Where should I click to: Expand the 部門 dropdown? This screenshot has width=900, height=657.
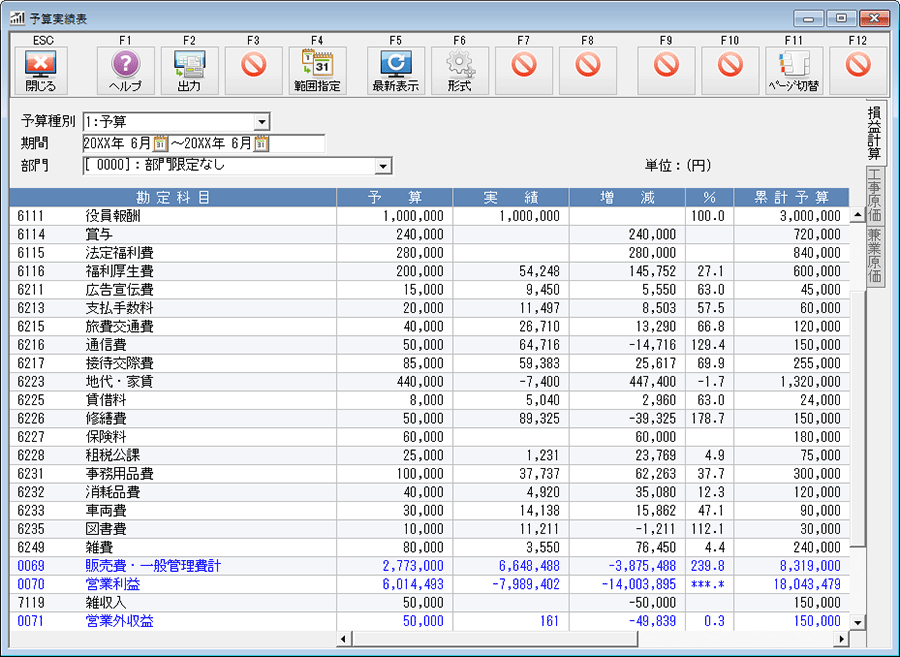(383, 166)
